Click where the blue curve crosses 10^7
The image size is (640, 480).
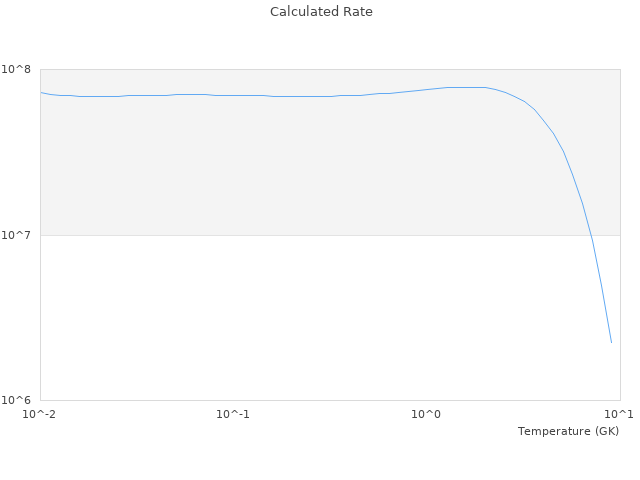click(x=591, y=235)
